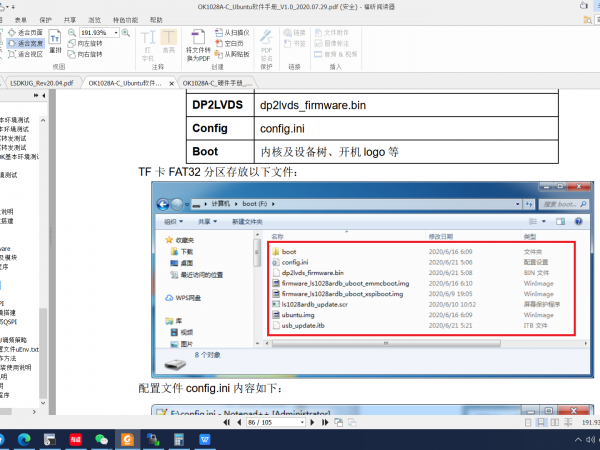Activate the 高亮 highlight tool

click(168, 47)
